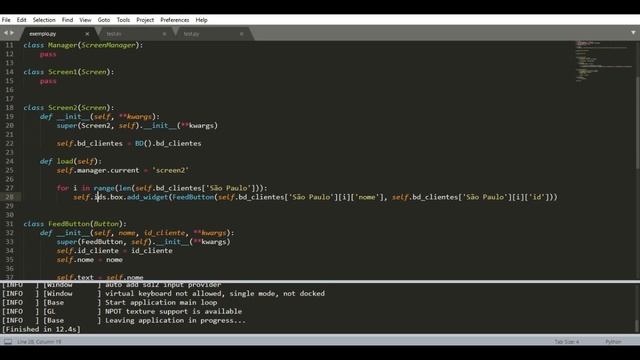Screen dimensions: 640x360
Task: Close the exemplo.py tab
Action: 87,34
